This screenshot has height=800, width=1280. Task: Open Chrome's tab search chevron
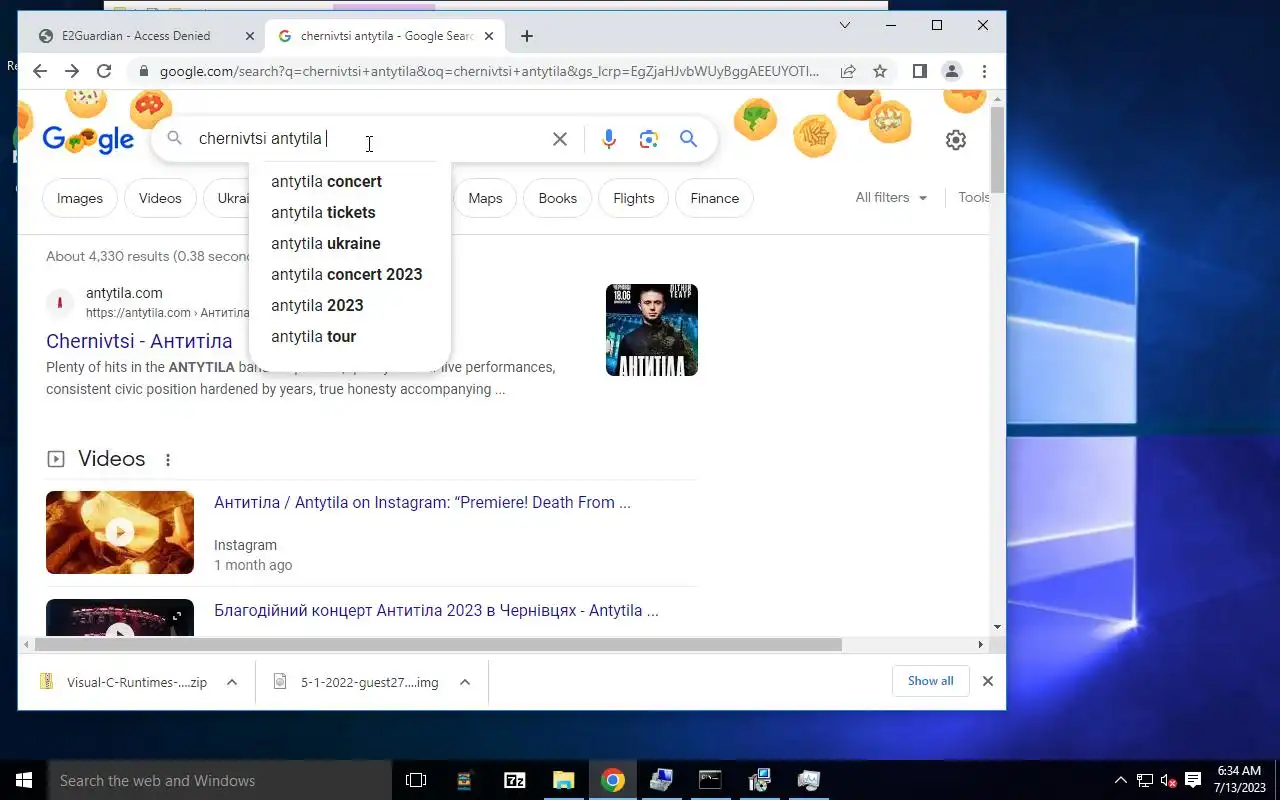(845, 25)
